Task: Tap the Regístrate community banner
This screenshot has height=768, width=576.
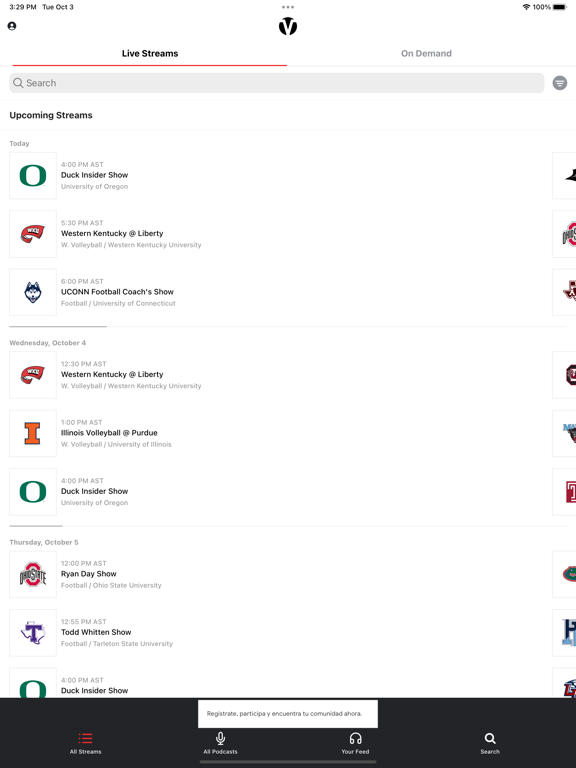Action: pyautogui.click(x=288, y=714)
